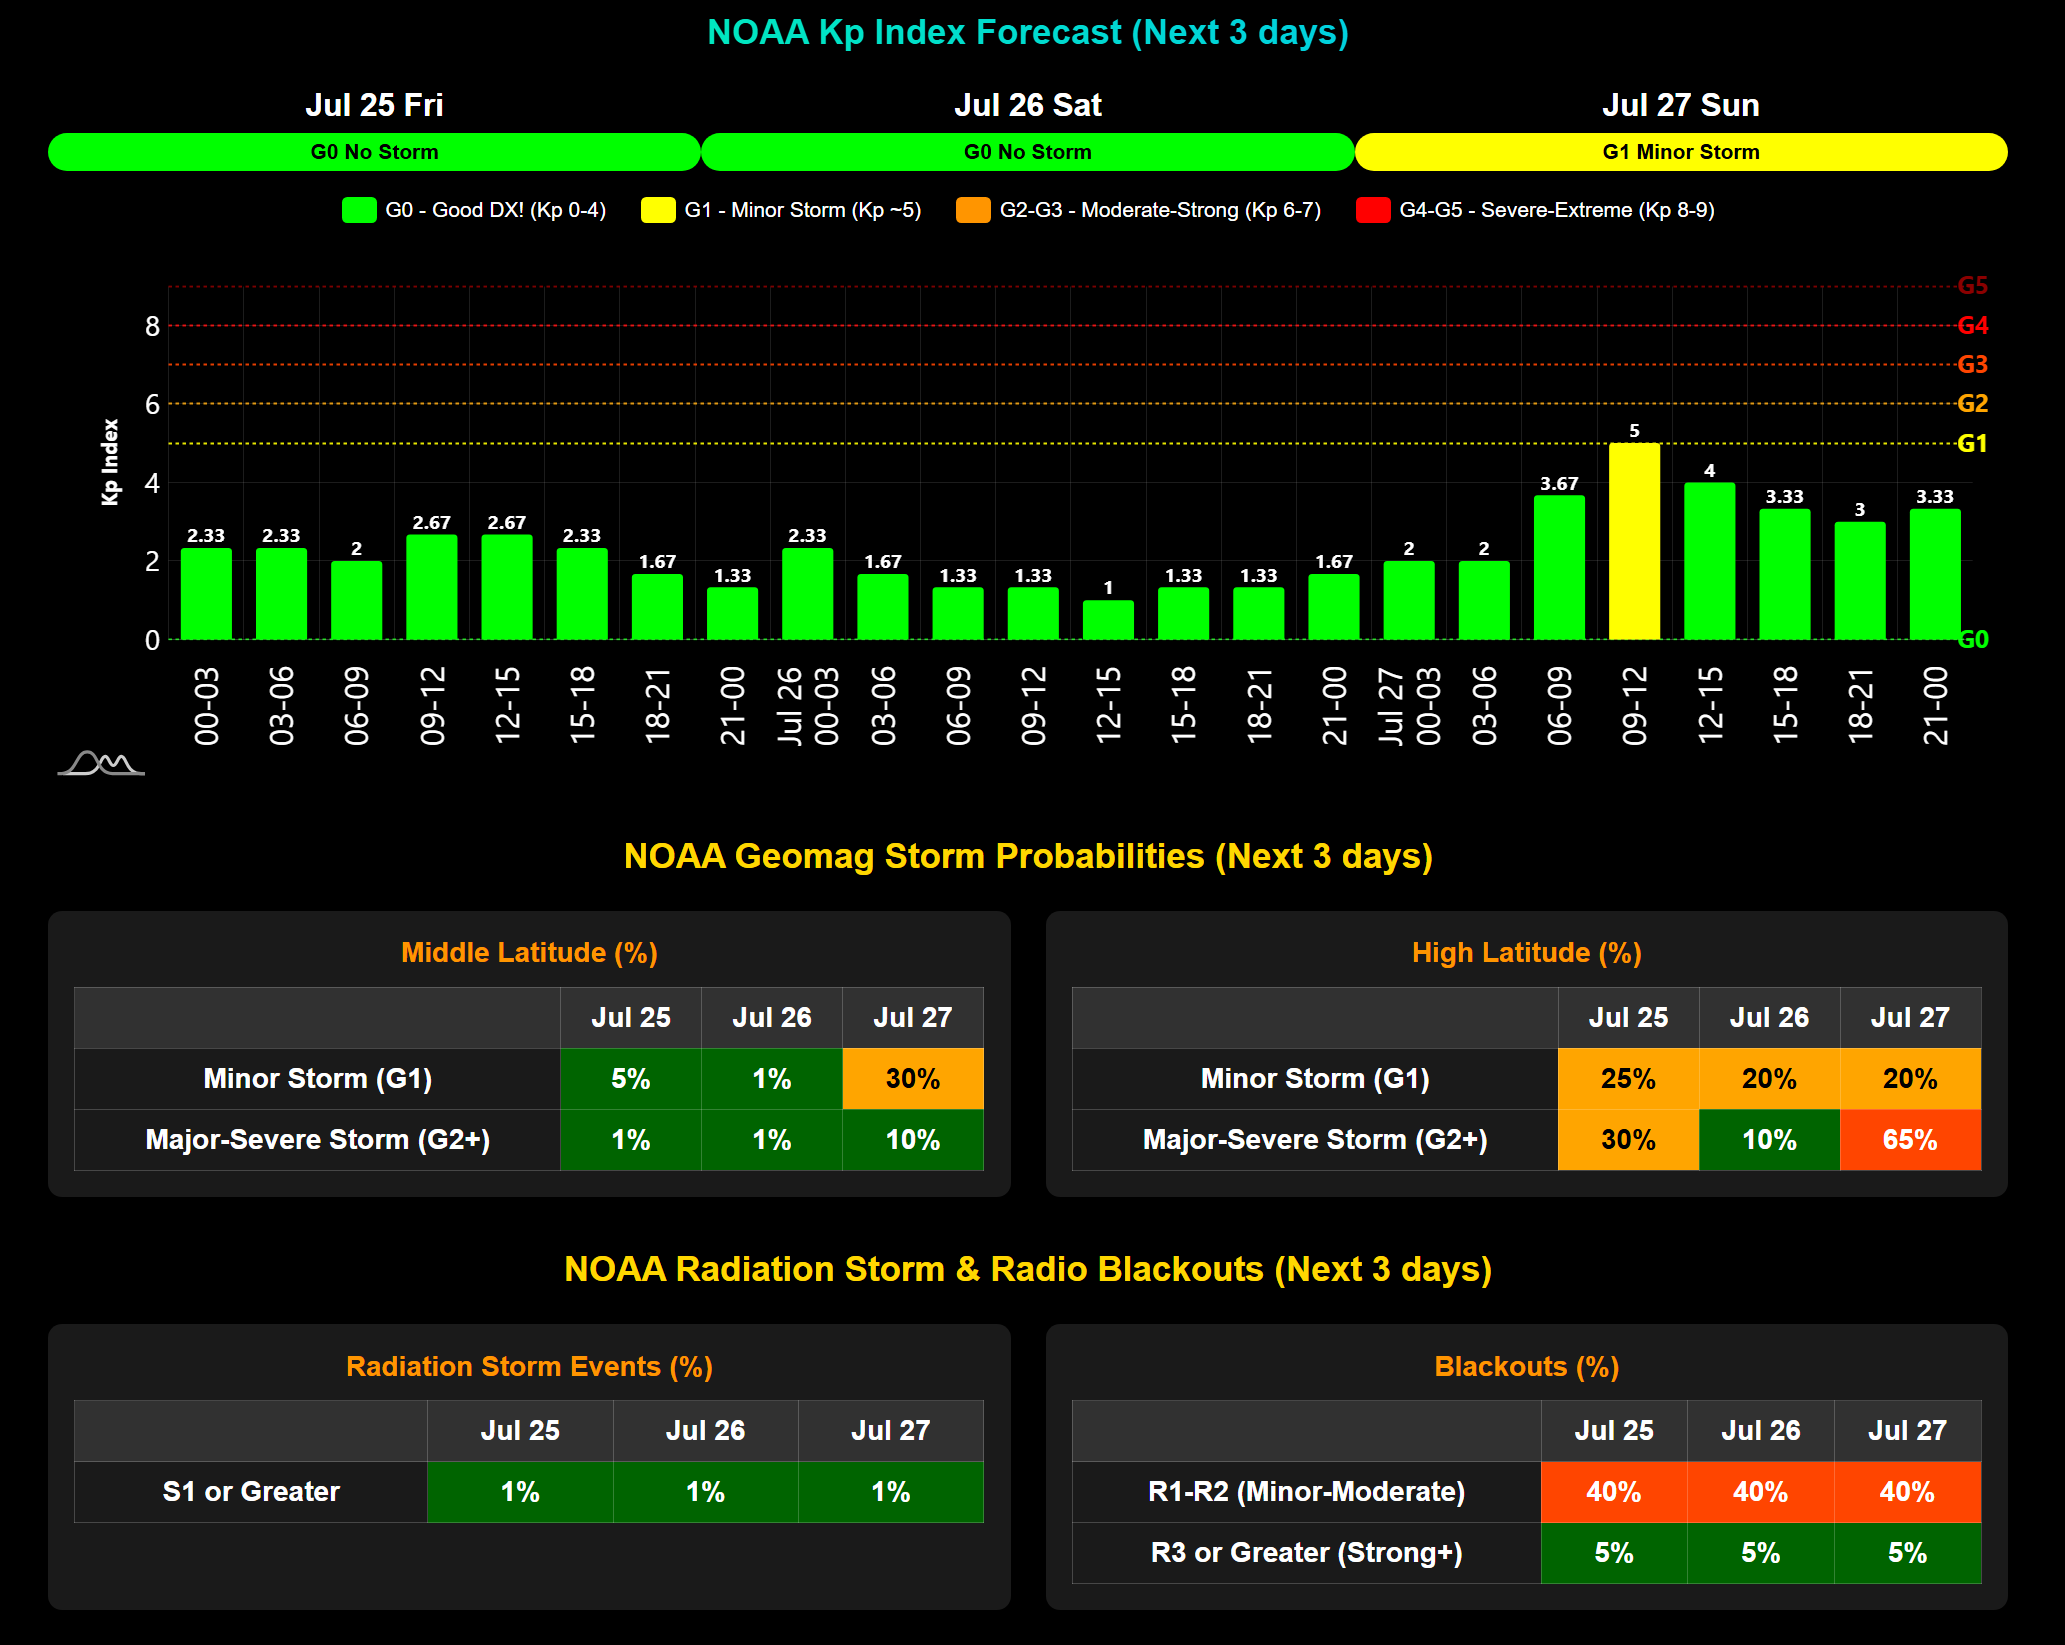Click the red G4-G5 Severe-Extreme legend swatch

pos(1373,210)
